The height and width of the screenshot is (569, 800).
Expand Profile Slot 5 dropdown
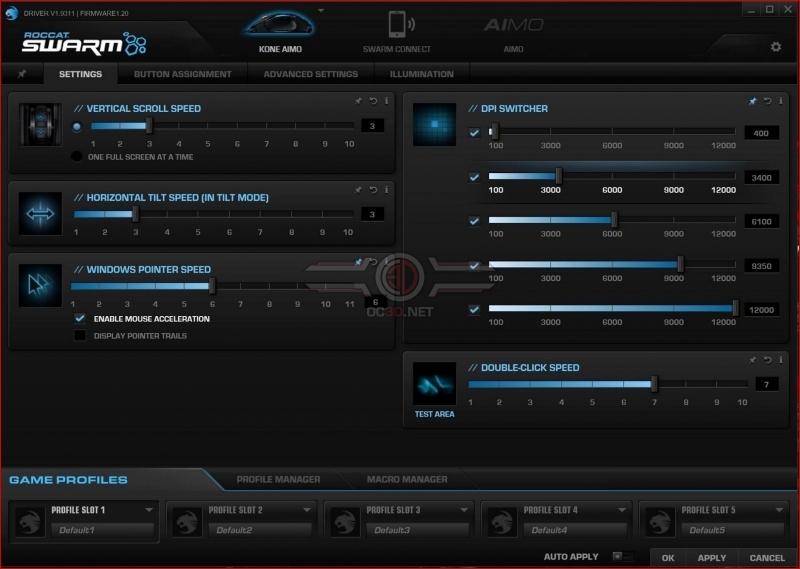(x=779, y=510)
